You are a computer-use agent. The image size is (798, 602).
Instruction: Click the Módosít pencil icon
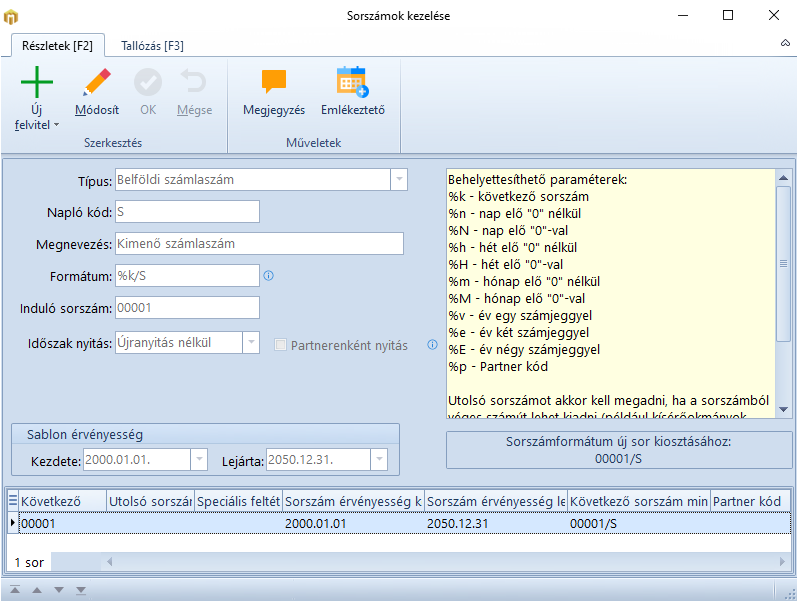[x=97, y=83]
